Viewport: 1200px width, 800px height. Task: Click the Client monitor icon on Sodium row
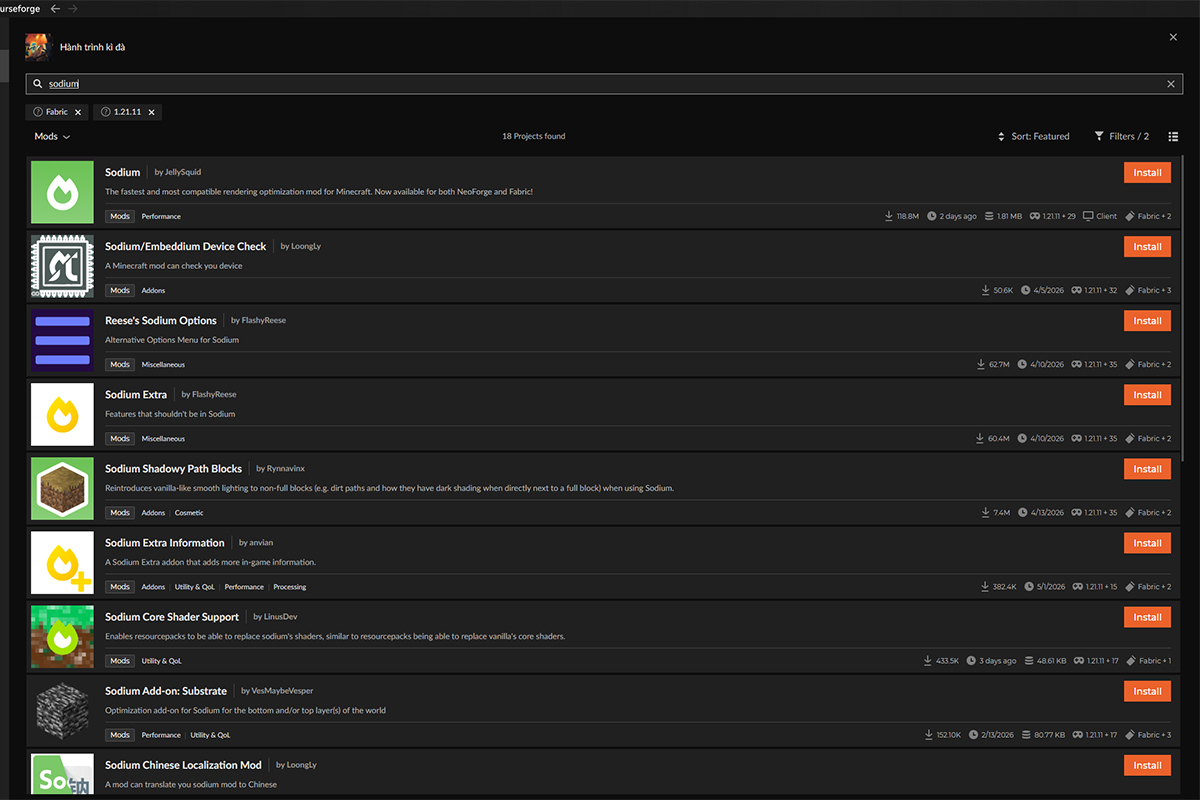coord(1088,216)
